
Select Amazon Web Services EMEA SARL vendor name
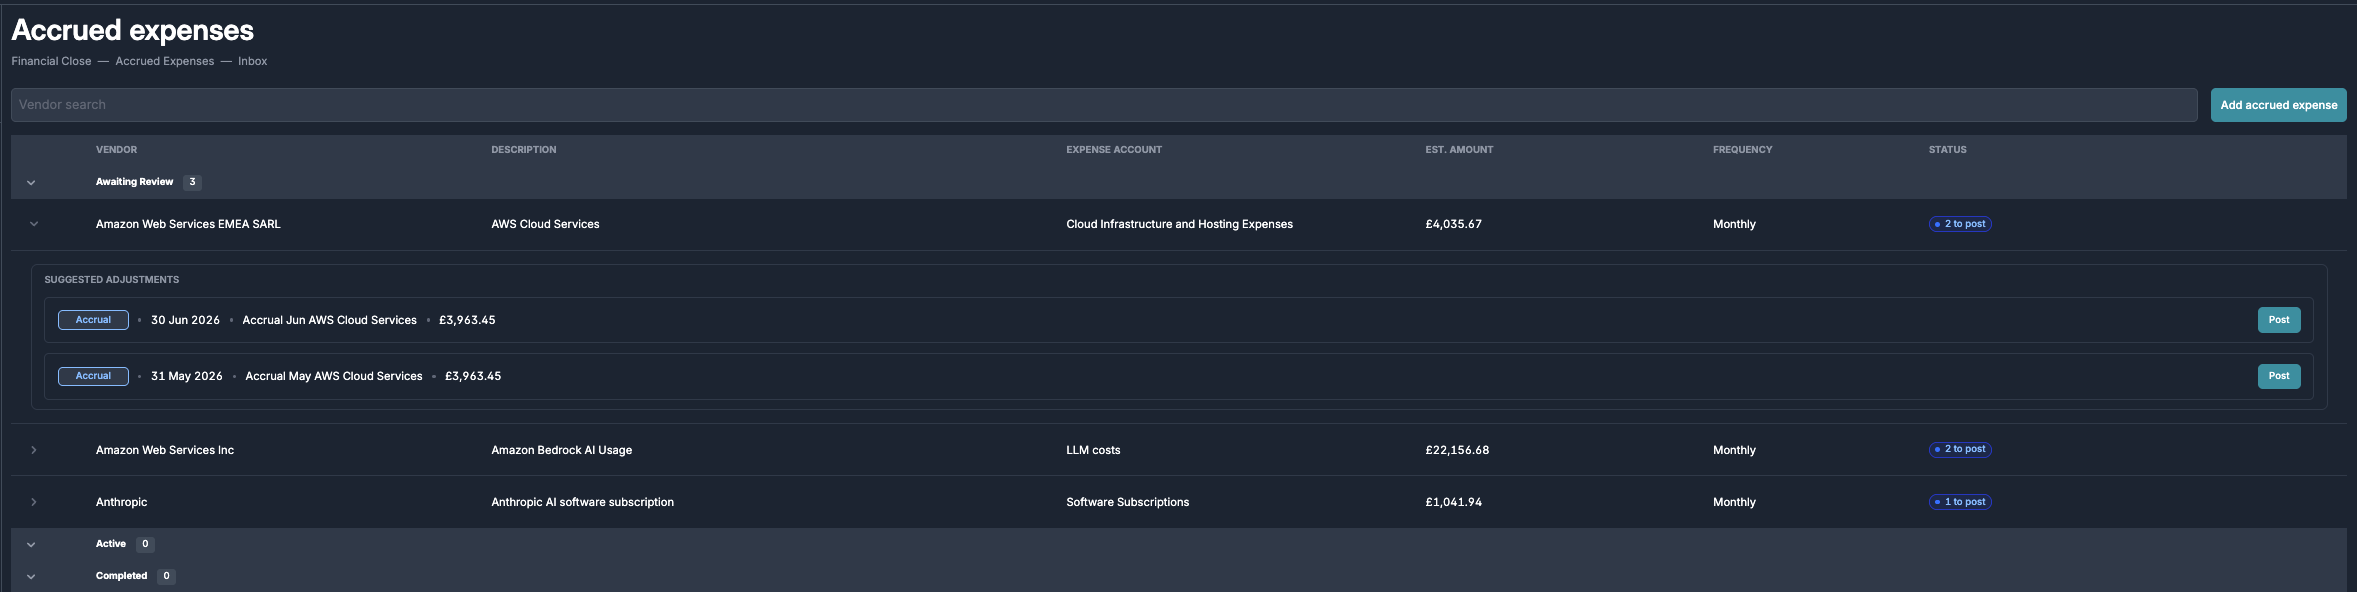[x=188, y=224]
